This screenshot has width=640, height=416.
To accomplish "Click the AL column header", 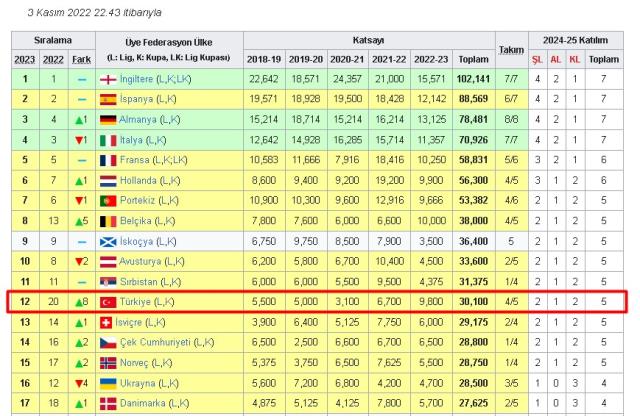I will click(556, 60).
